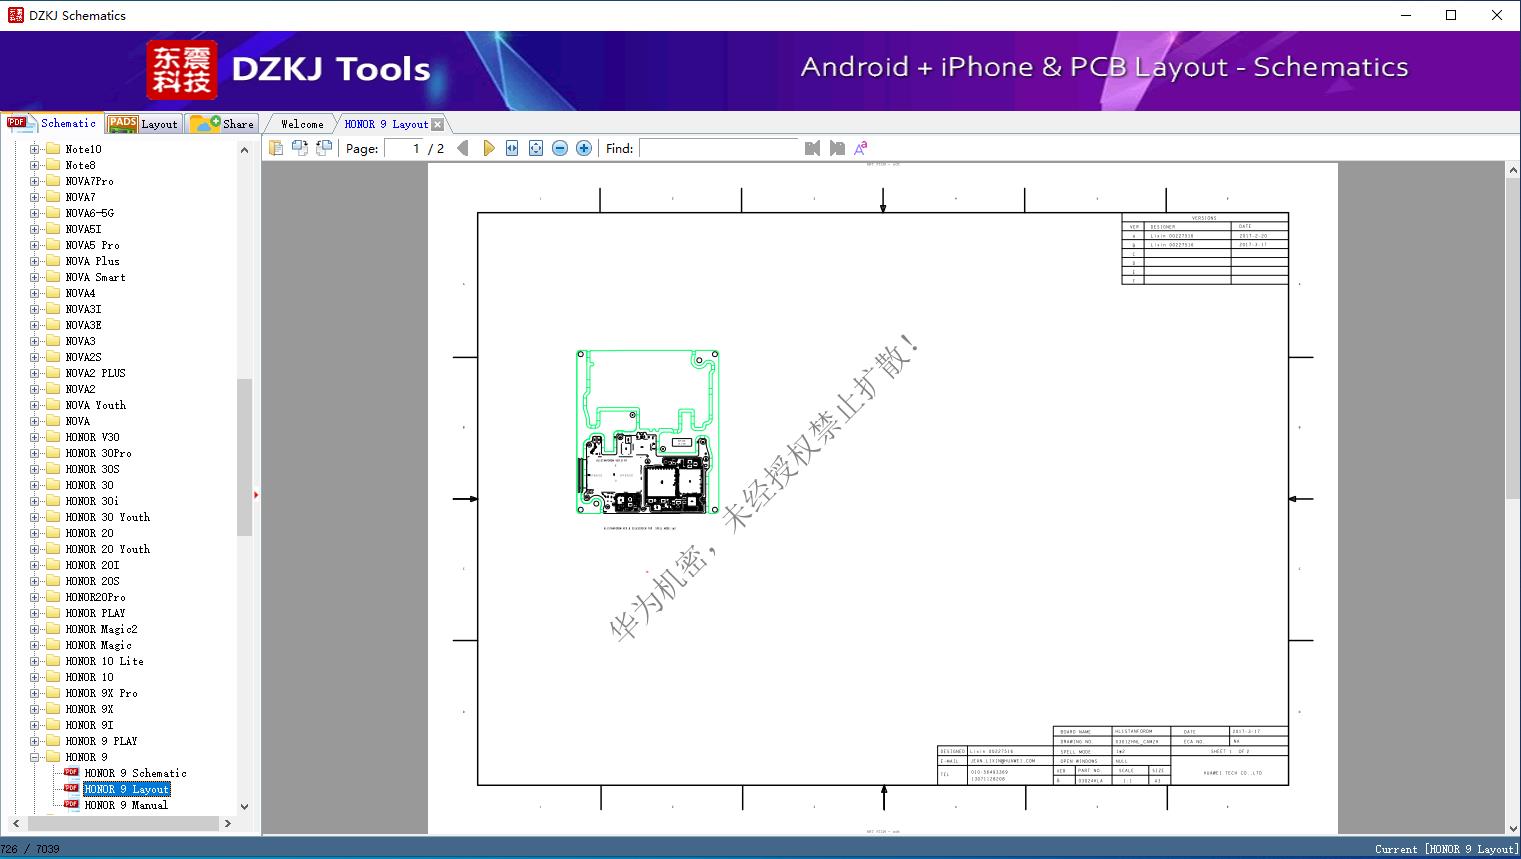Open the Share tab

pos(222,124)
